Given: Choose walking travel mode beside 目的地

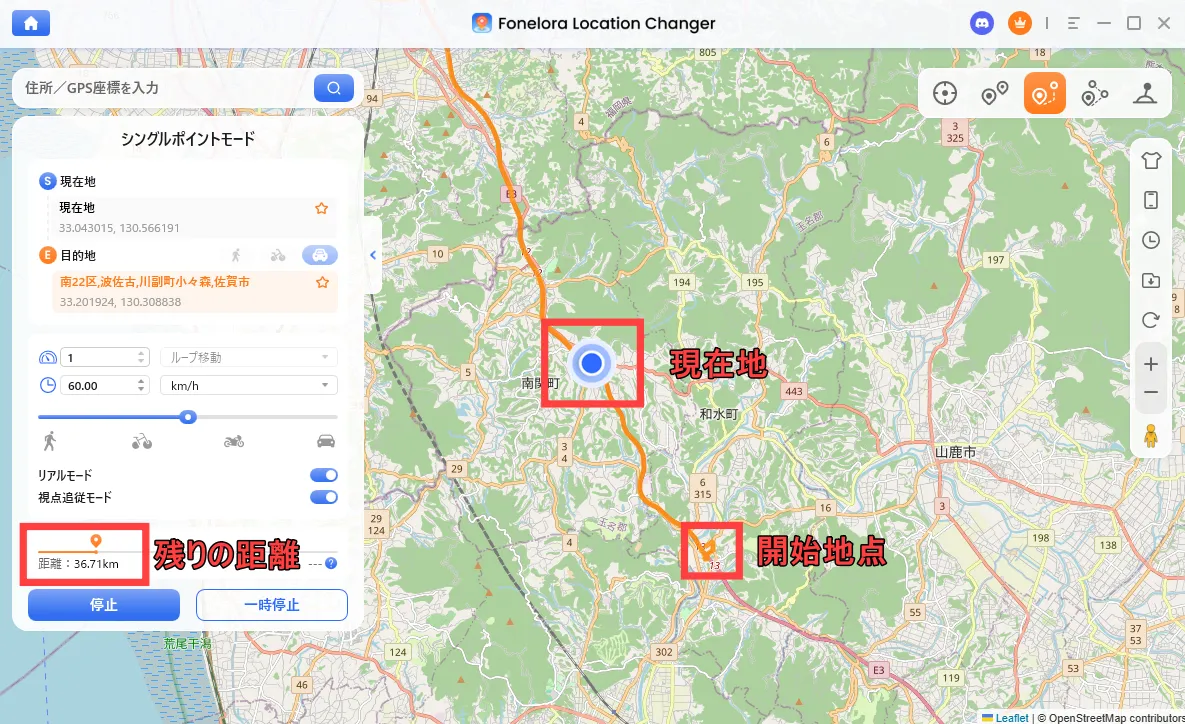Looking at the screenshot, I should 237,255.
